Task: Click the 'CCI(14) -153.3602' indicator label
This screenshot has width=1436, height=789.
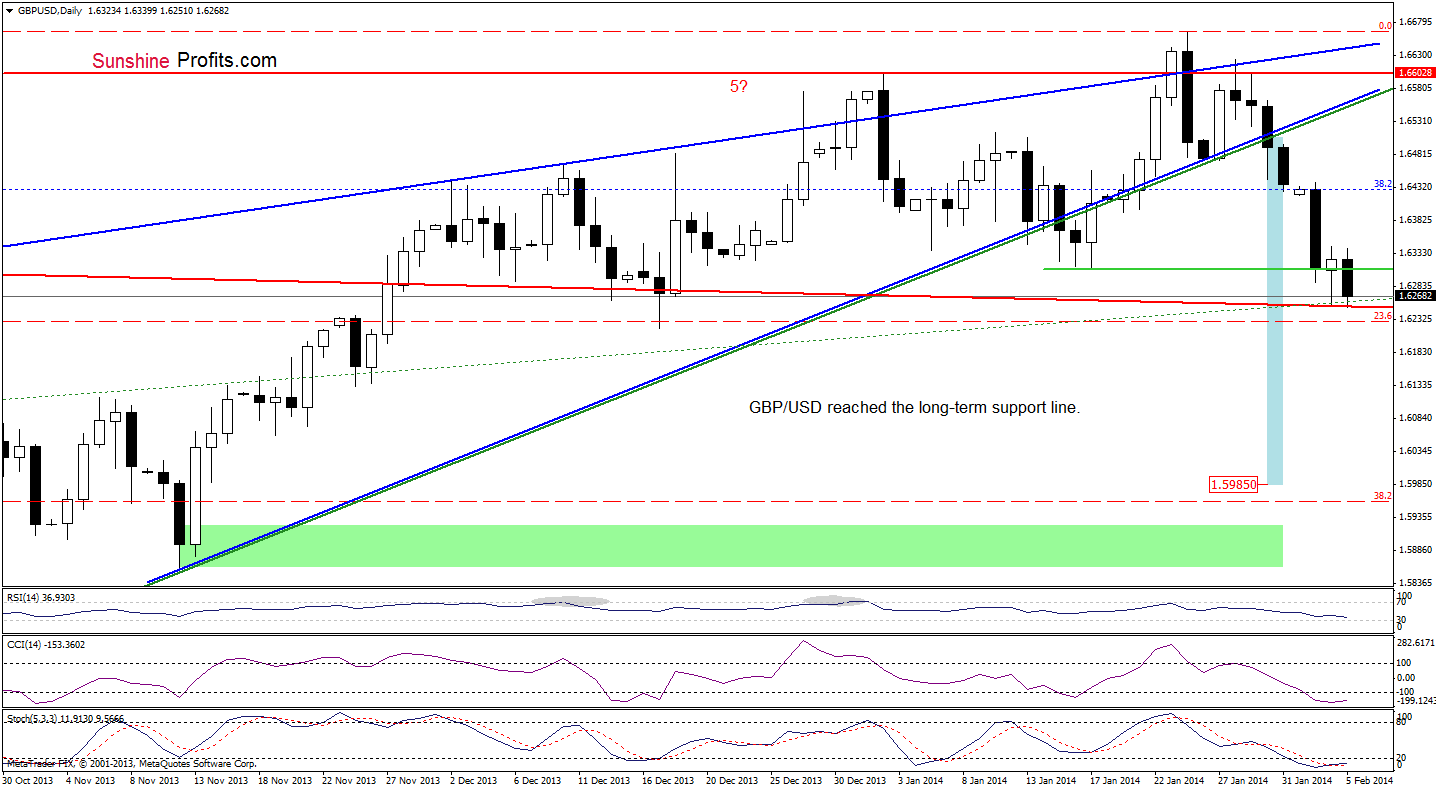Action: click(x=44, y=644)
